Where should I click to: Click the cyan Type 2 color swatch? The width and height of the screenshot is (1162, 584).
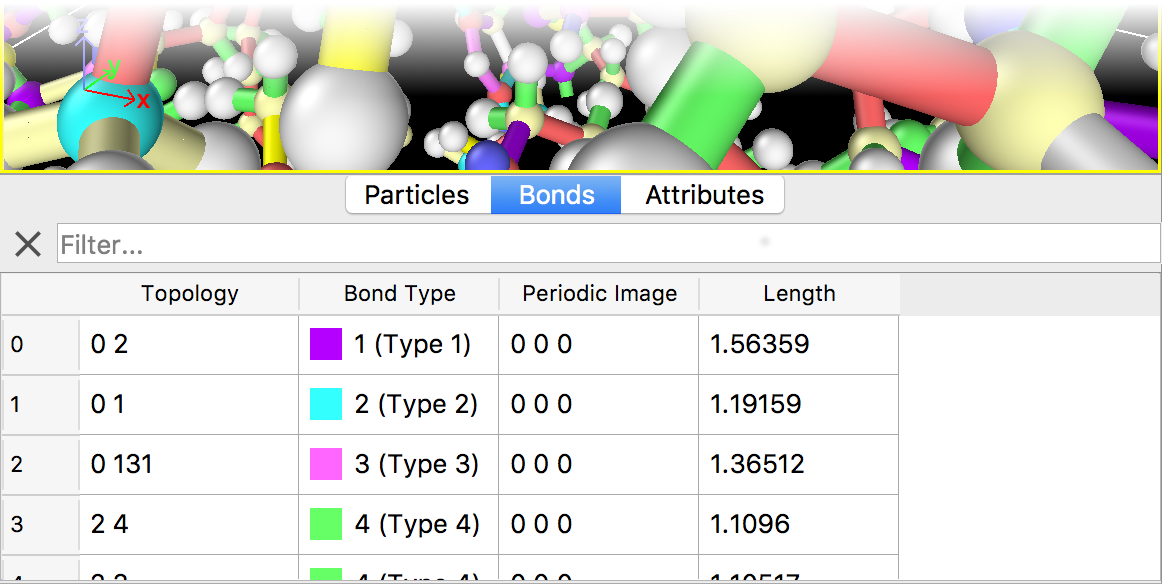click(326, 405)
